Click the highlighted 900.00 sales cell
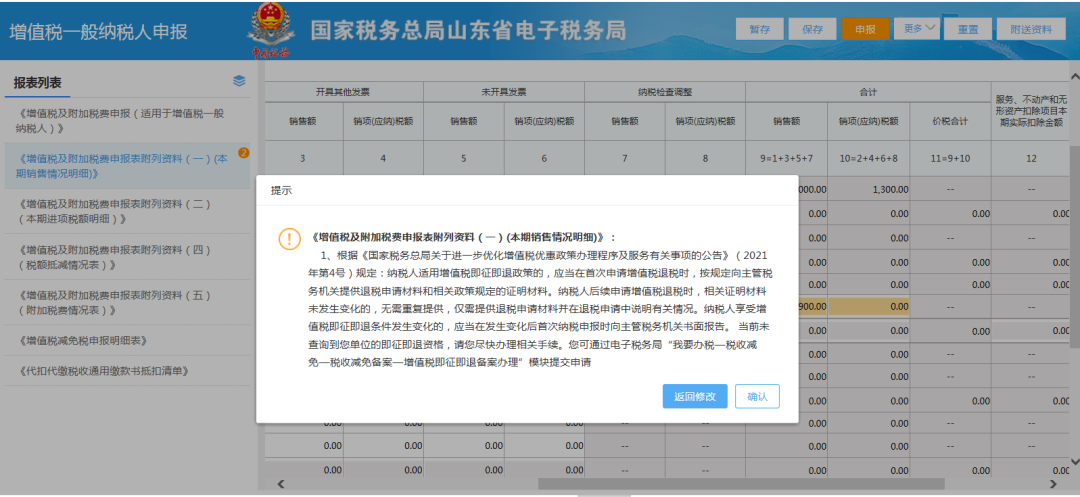 tap(813, 306)
